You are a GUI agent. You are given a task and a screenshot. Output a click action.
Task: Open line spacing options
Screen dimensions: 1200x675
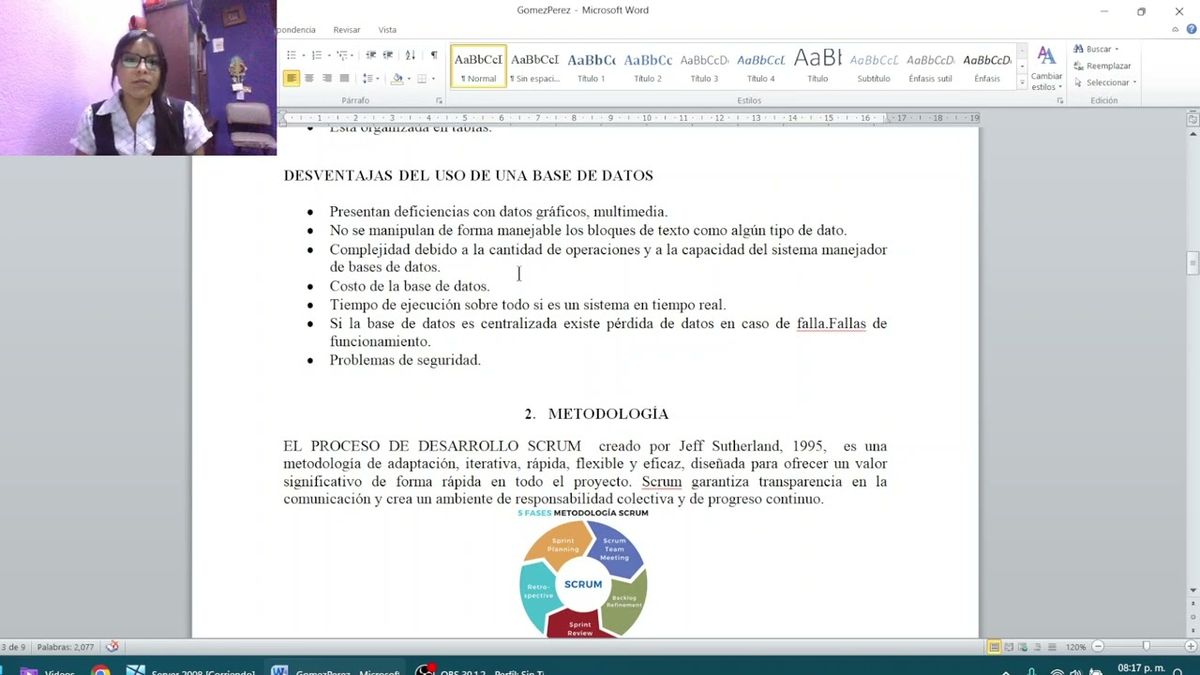pyautogui.click(x=369, y=78)
